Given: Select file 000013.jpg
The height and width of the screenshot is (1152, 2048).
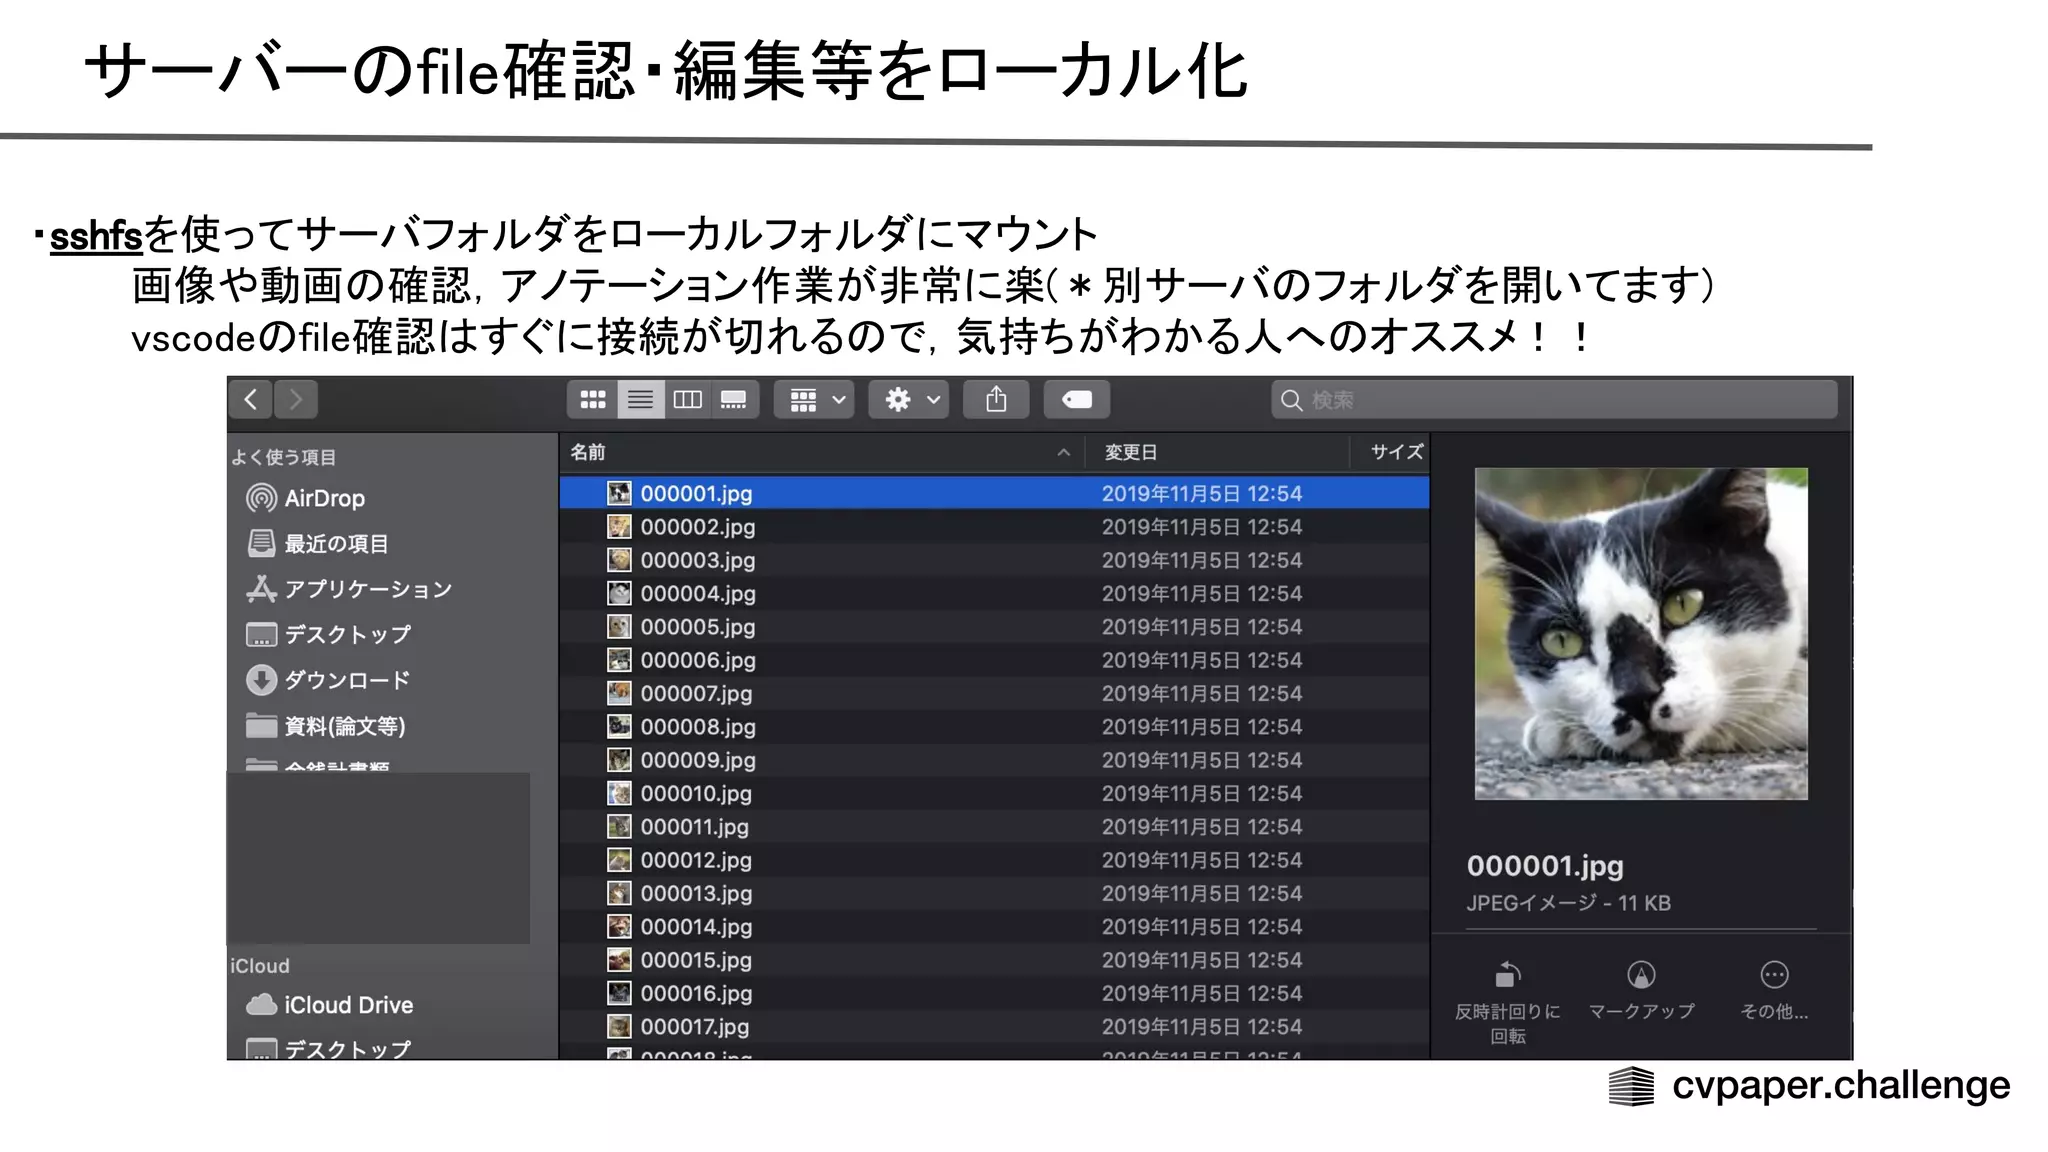Looking at the screenshot, I should pos(994,894).
